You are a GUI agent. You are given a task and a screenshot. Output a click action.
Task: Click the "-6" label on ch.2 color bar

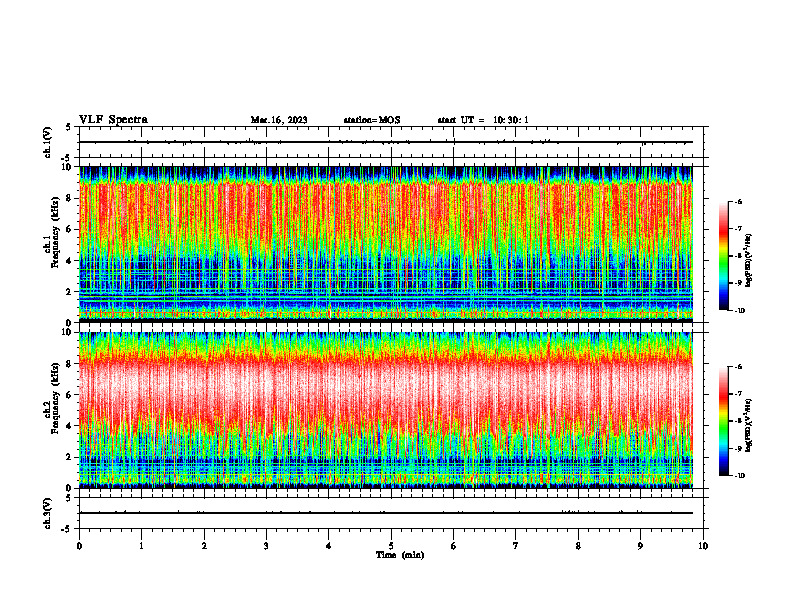[x=739, y=367]
